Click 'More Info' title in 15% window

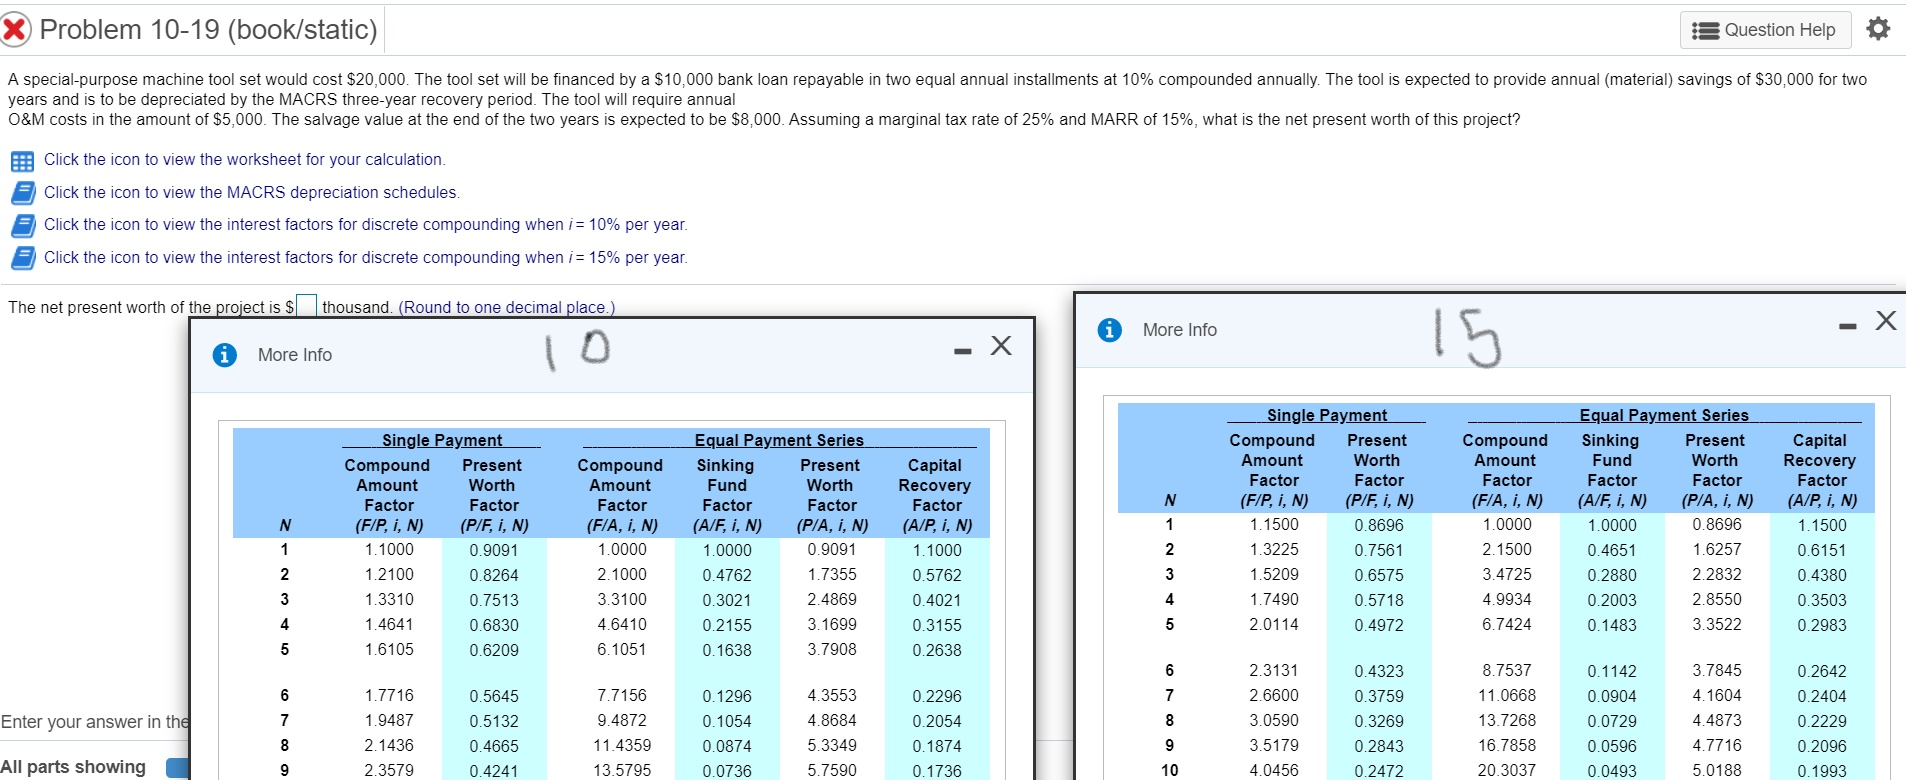coord(1180,330)
